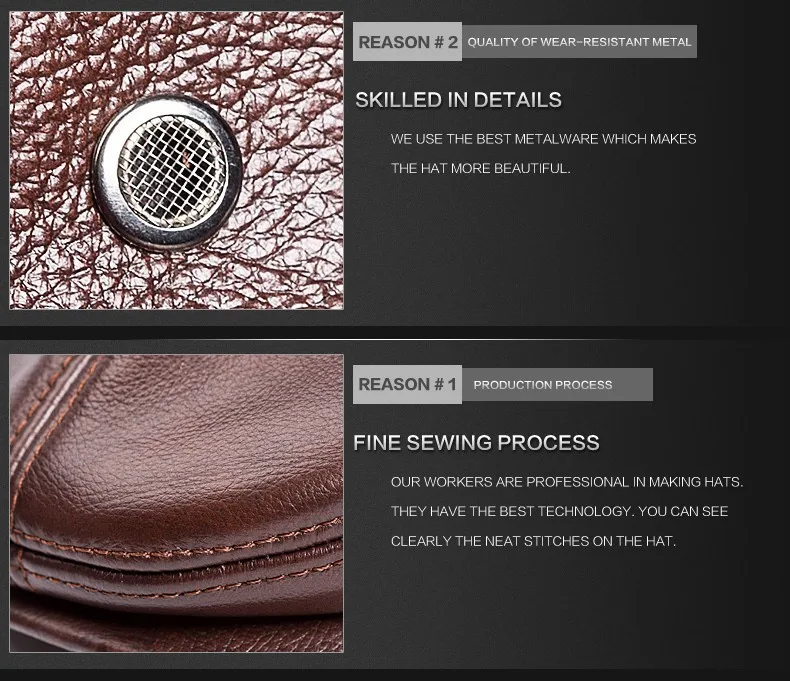Click the SKILLED IN DETAILS heading
The image size is (790, 681).
pos(458,100)
